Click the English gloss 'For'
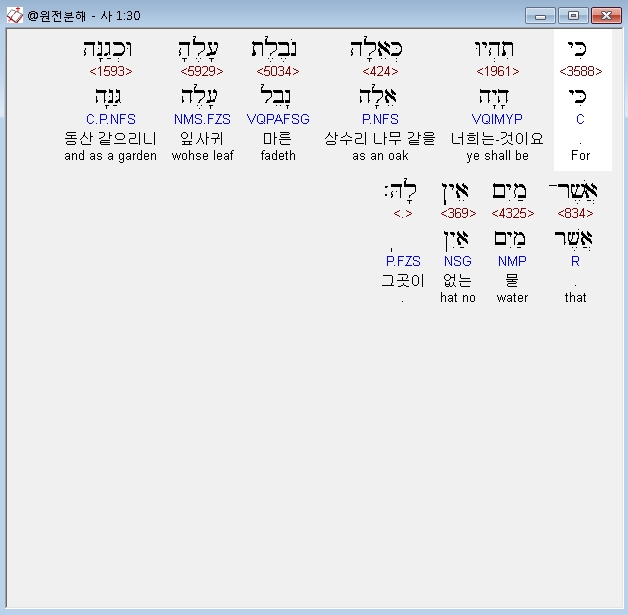Viewport: 628px width, 615px height. click(x=580, y=155)
